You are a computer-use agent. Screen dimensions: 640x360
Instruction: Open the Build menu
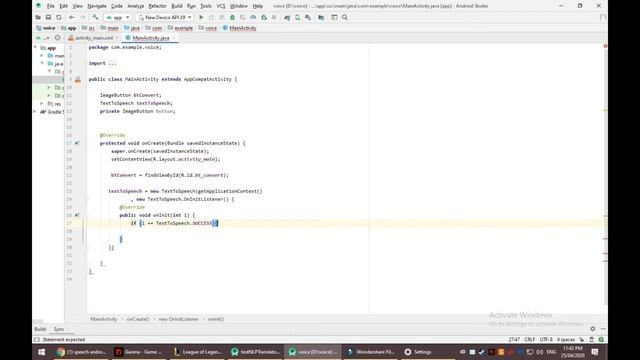coord(177,6)
